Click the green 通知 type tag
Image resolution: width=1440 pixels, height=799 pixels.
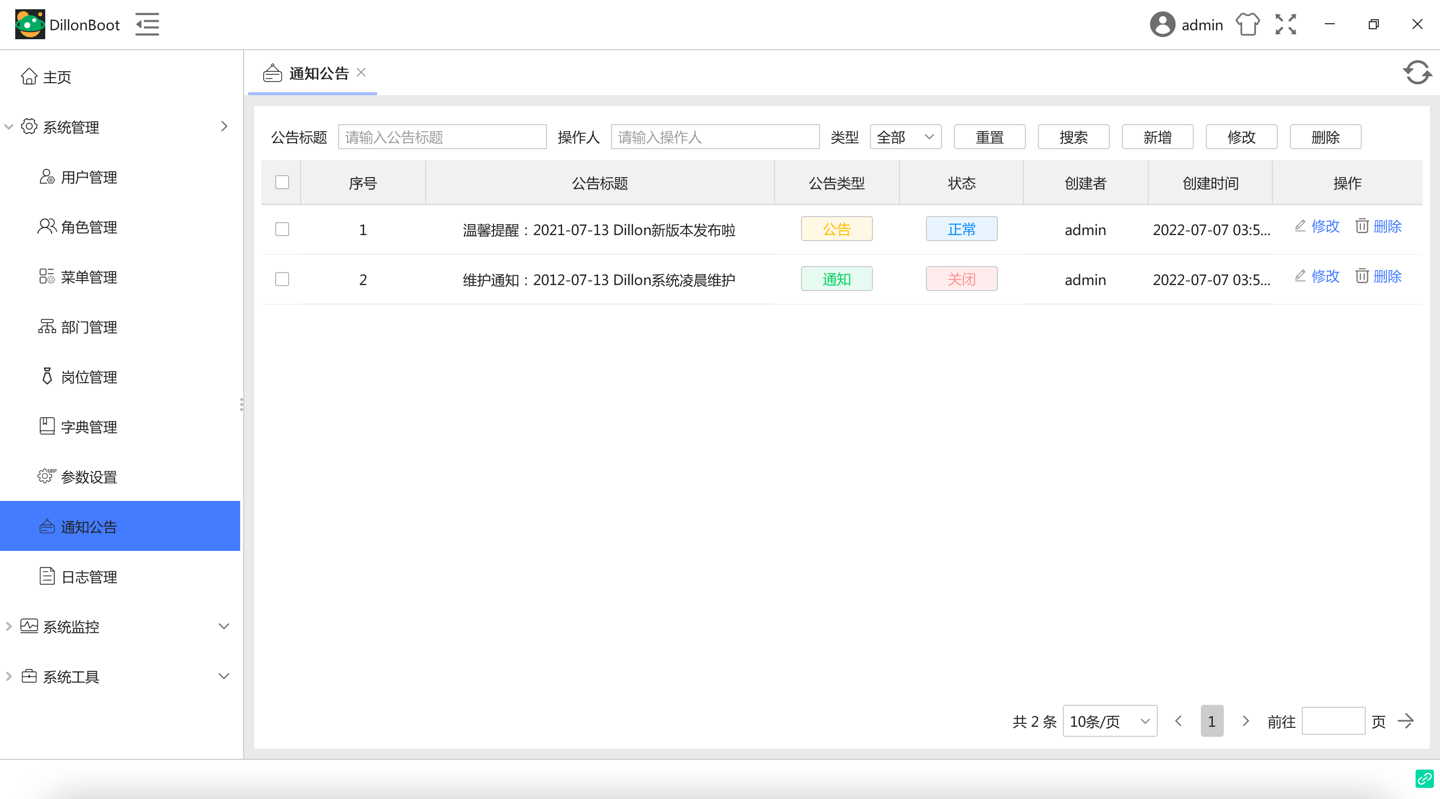point(837,279)
